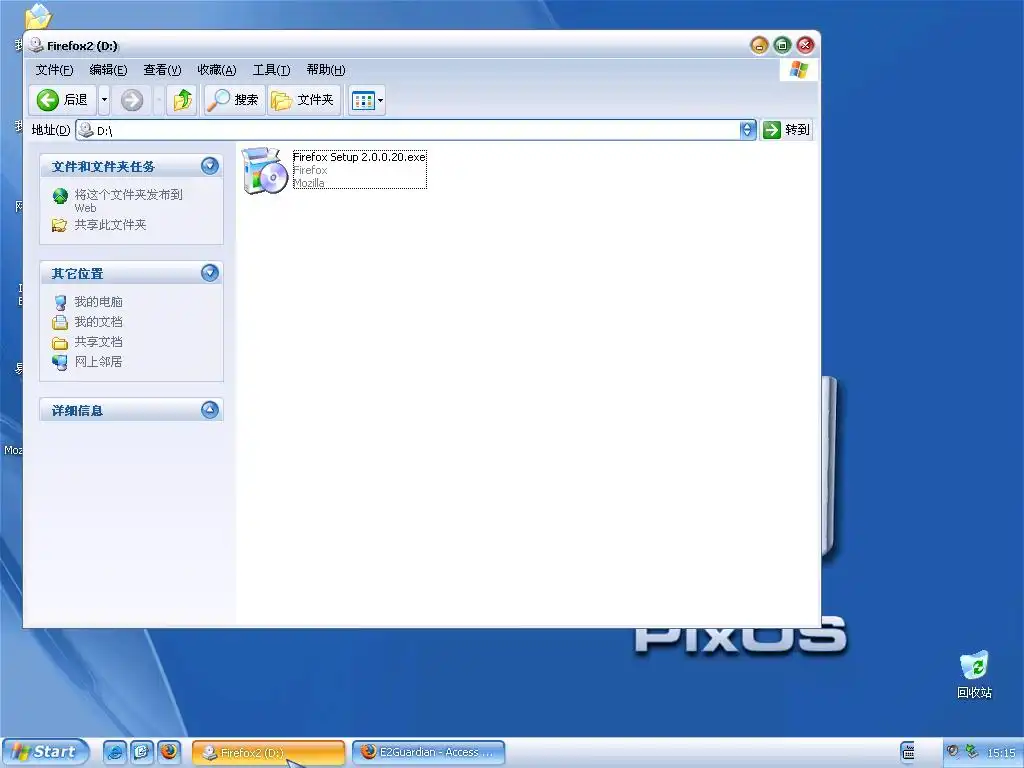Open the 查看(V) menu

pyautogui.click(x=162, y=70)
